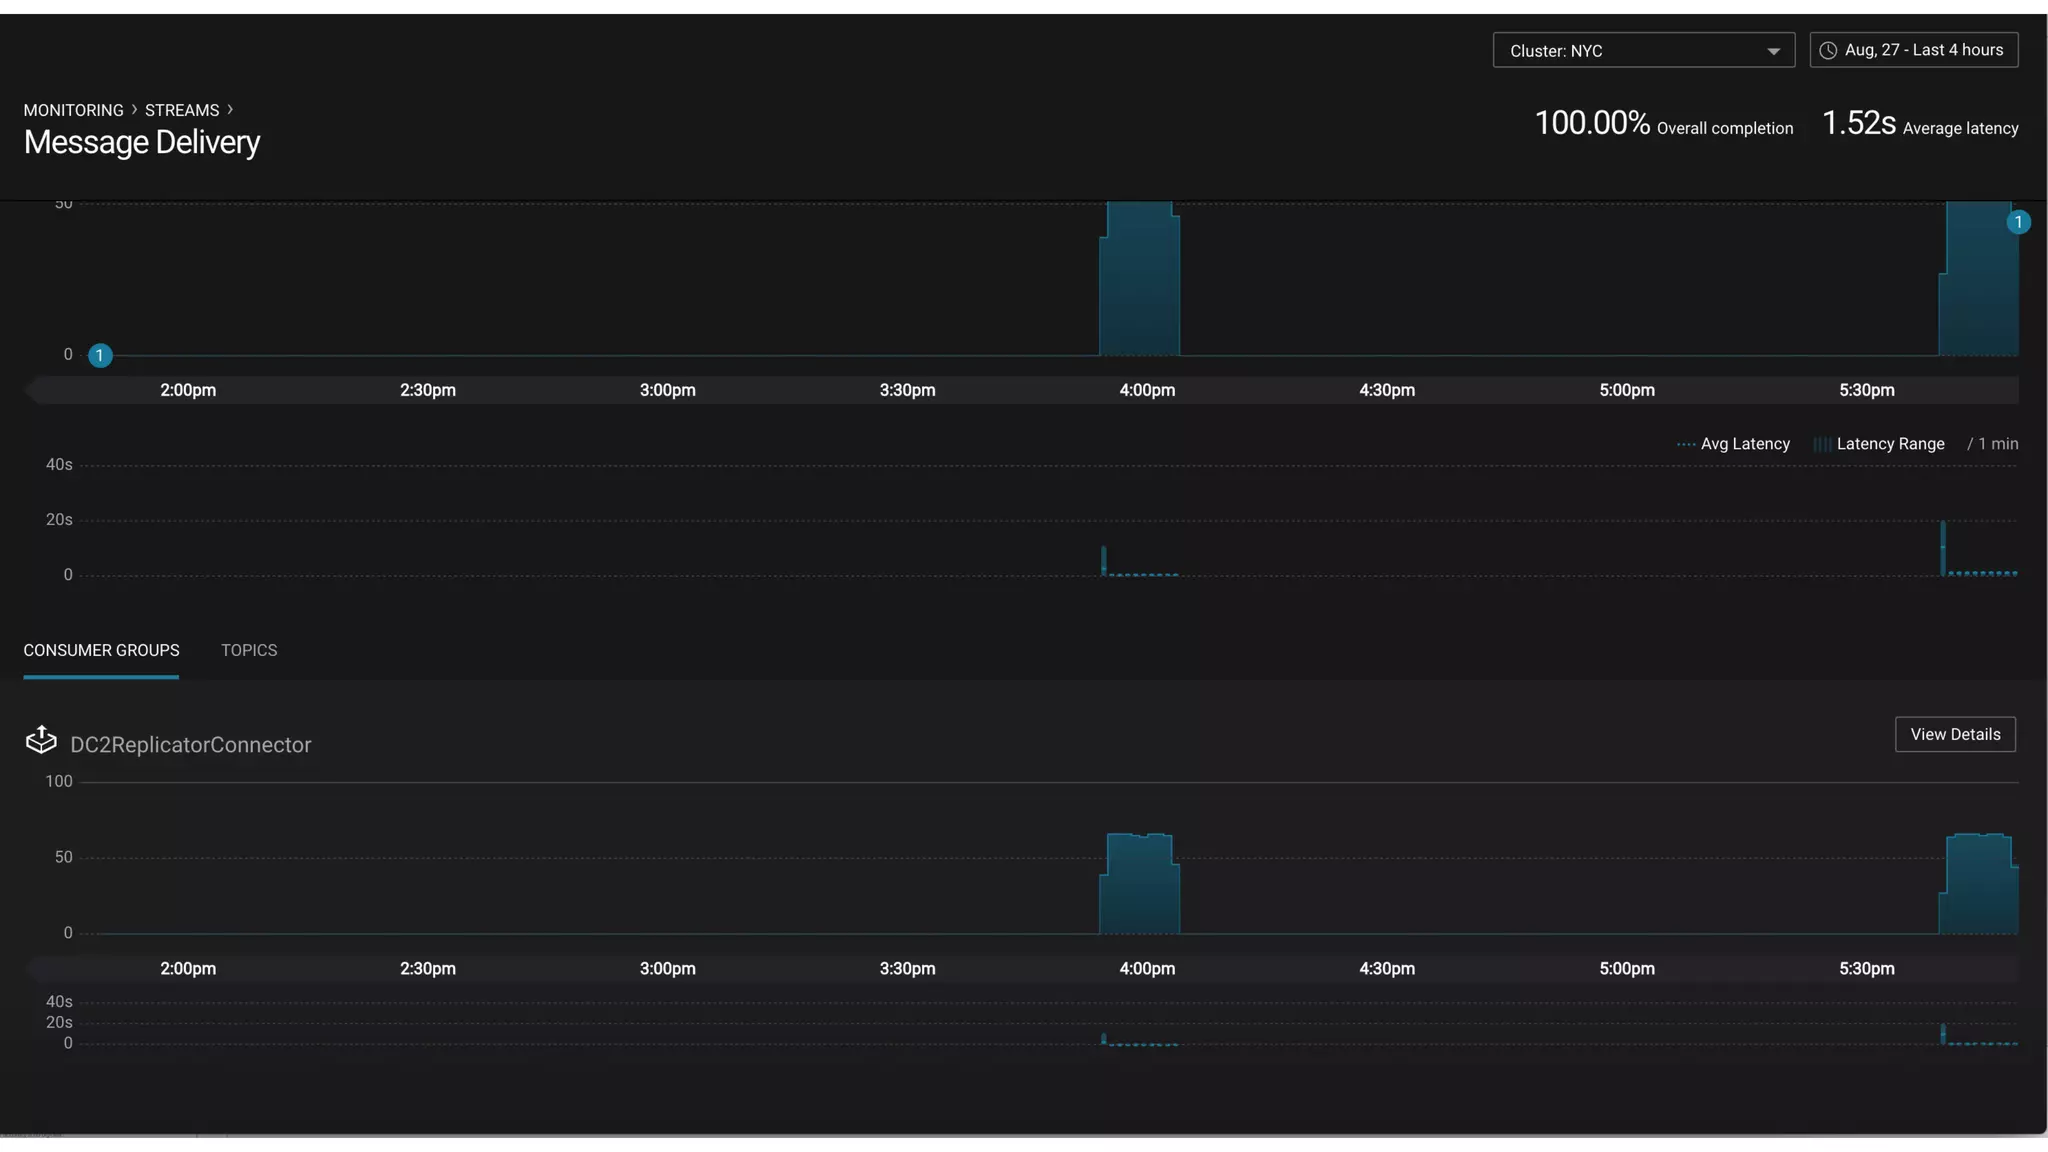Click the clock icon in time range picker
This screenshot has width=2048, height=1152.
1828,50
